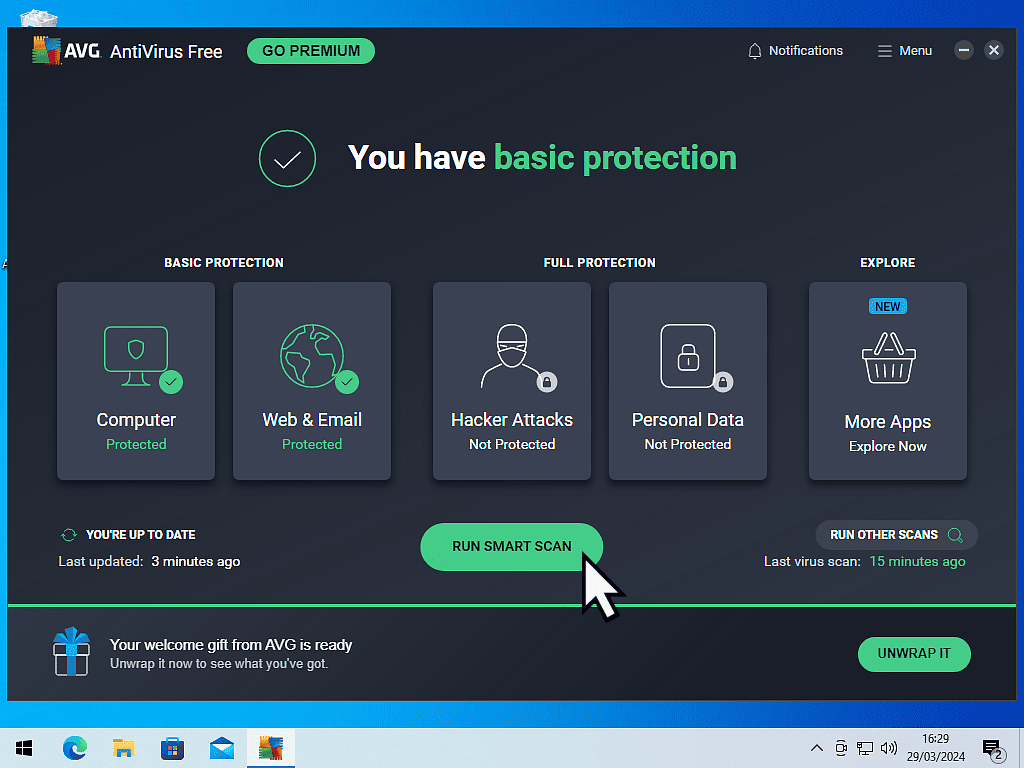The width and height of the screenshot is (1024, 768).
Task: Click Protected status under Web & Email
Action: tap(312, 444)
